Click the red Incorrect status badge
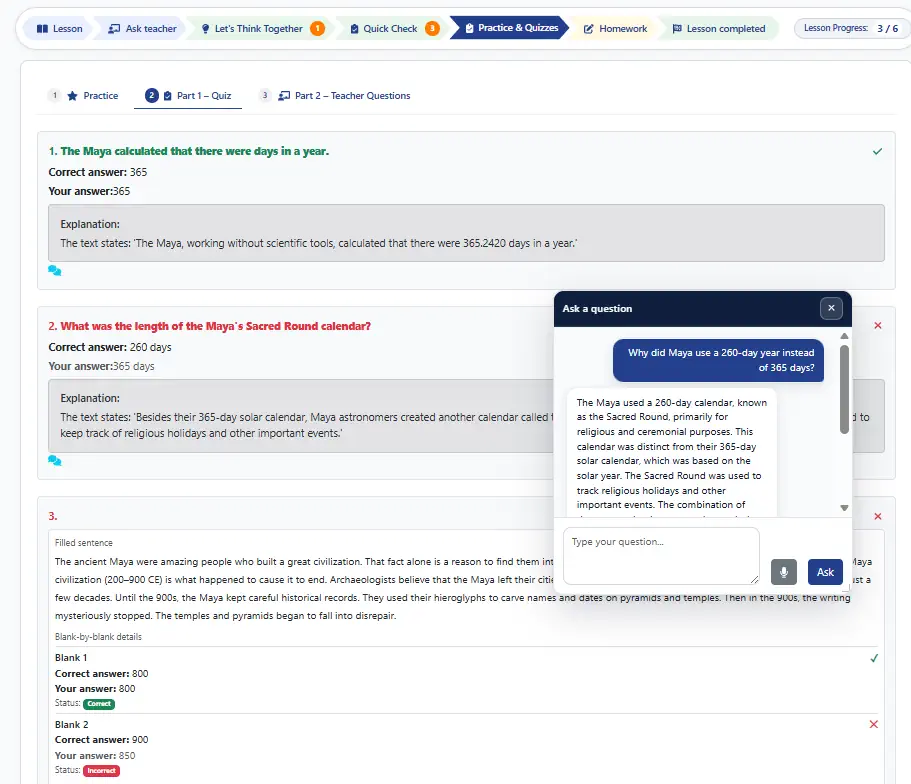Image resolution: width=911 pixels, height=784 pixels. [102, 771]
